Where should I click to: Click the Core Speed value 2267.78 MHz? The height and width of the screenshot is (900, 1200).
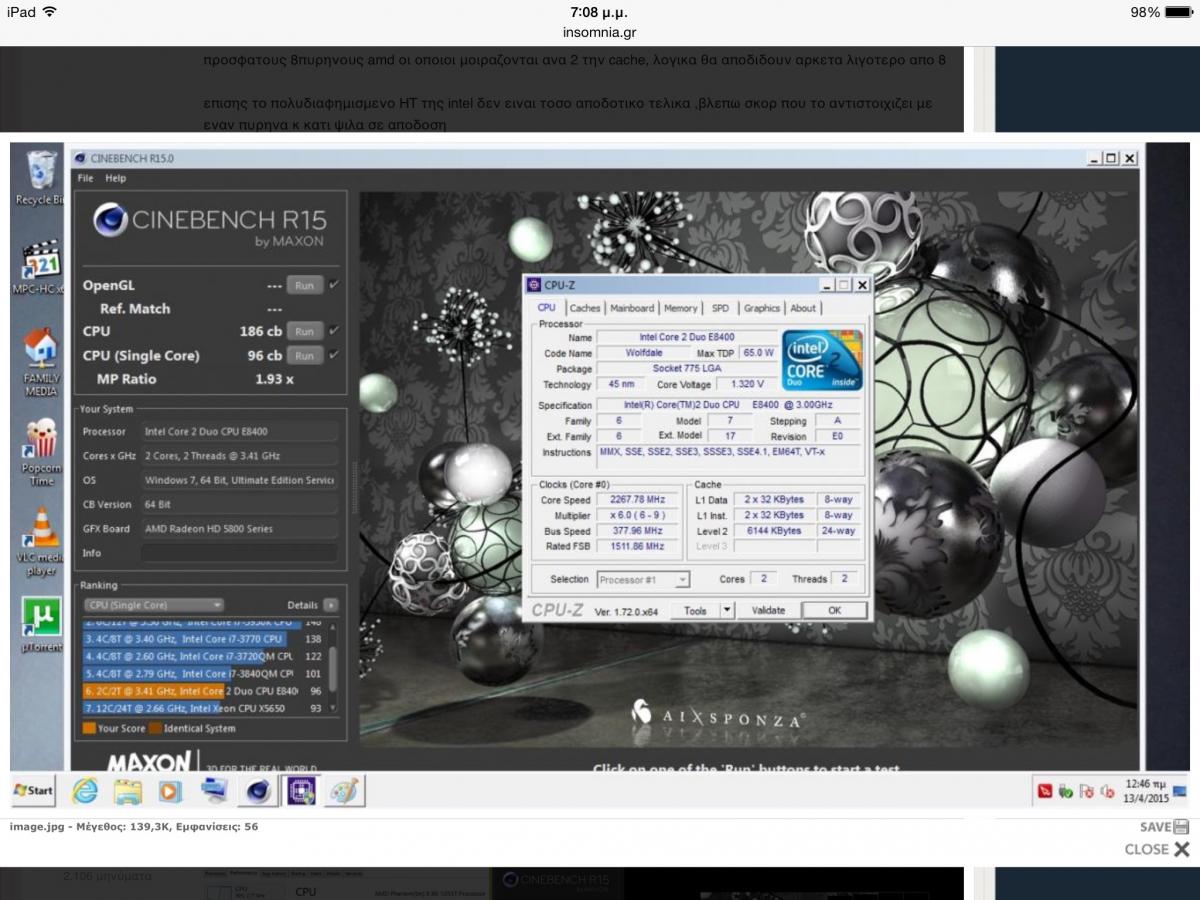pos(639,499)
